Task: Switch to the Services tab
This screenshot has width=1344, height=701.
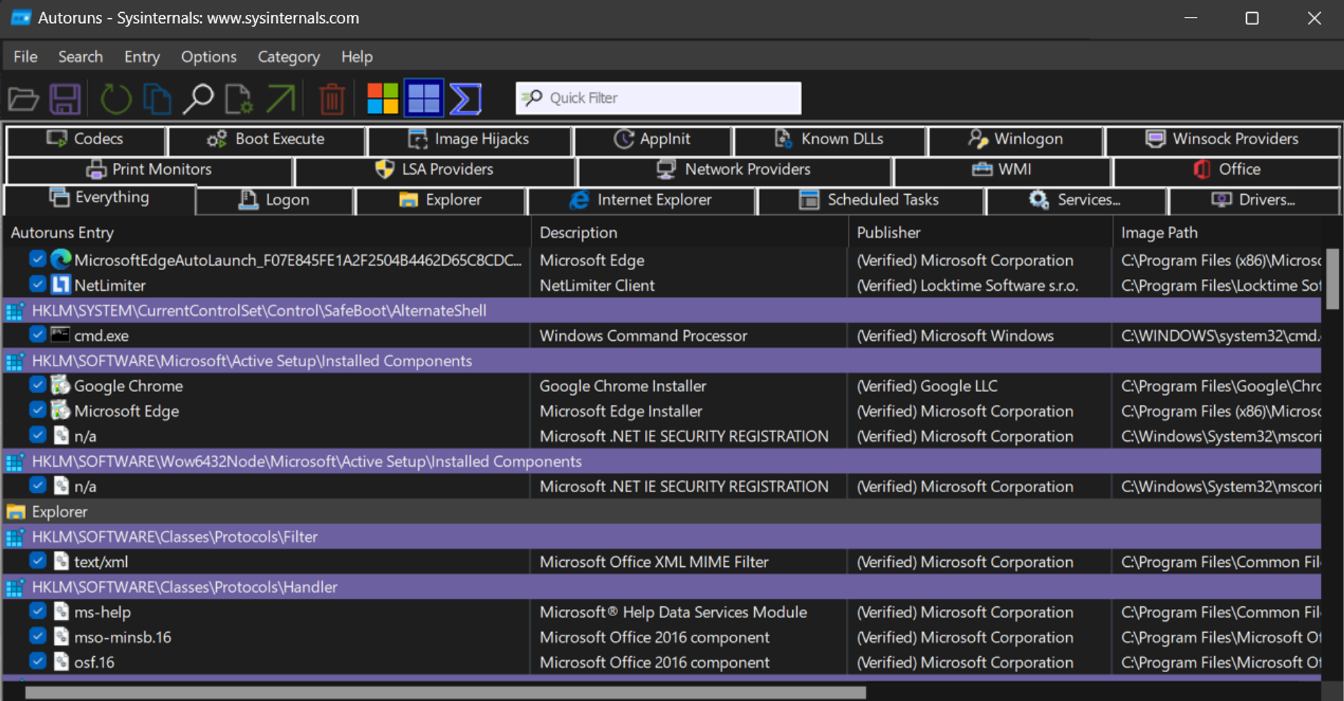Action: point(1076,200)
